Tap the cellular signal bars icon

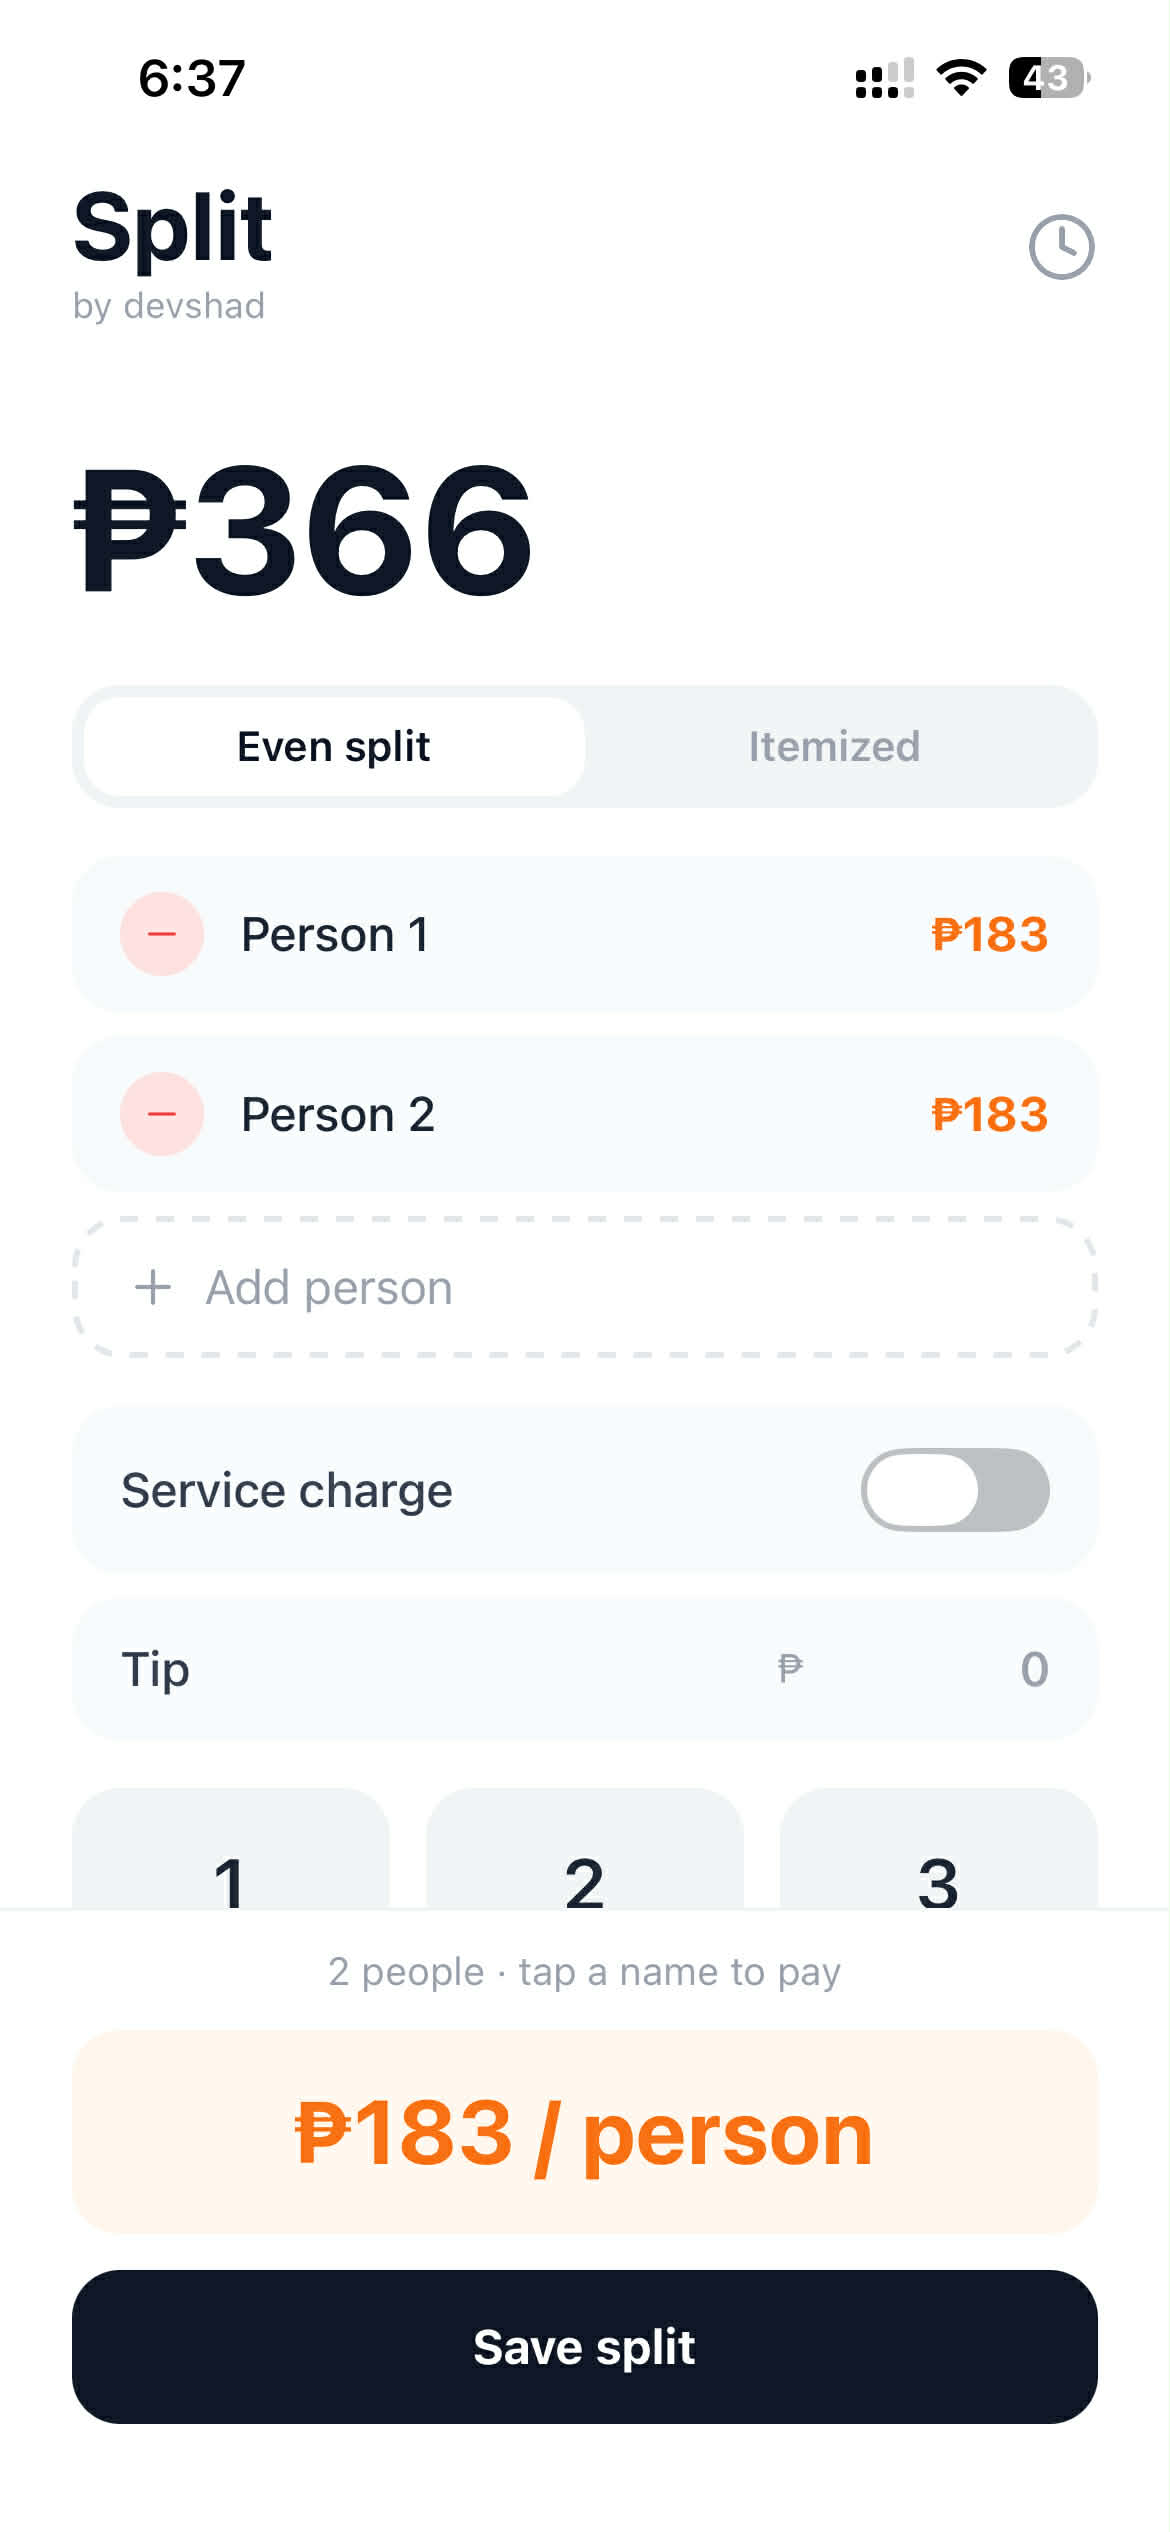[x=885, y=78]
